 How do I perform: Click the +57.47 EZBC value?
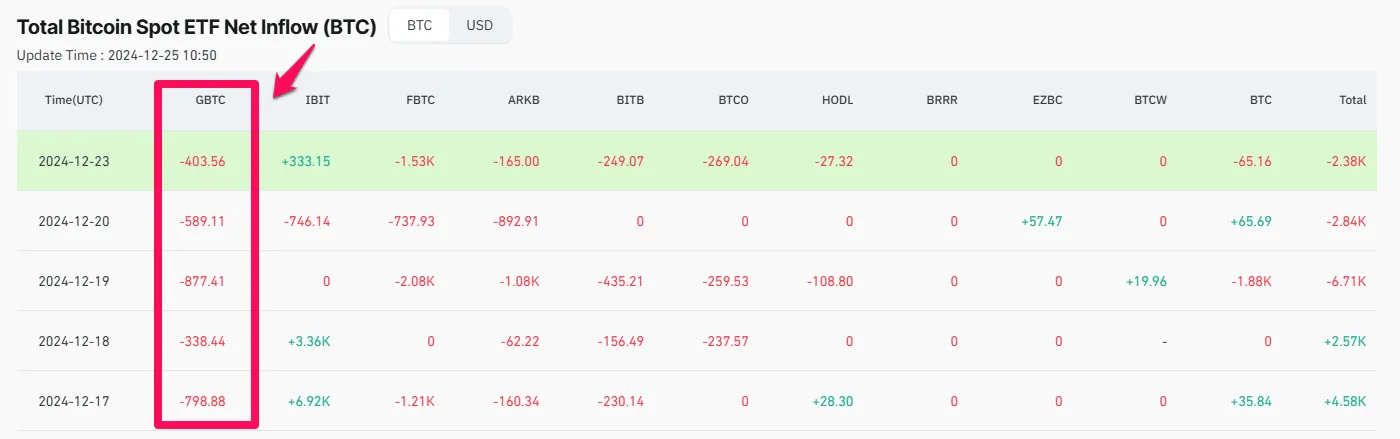[x=1040, y=221]
